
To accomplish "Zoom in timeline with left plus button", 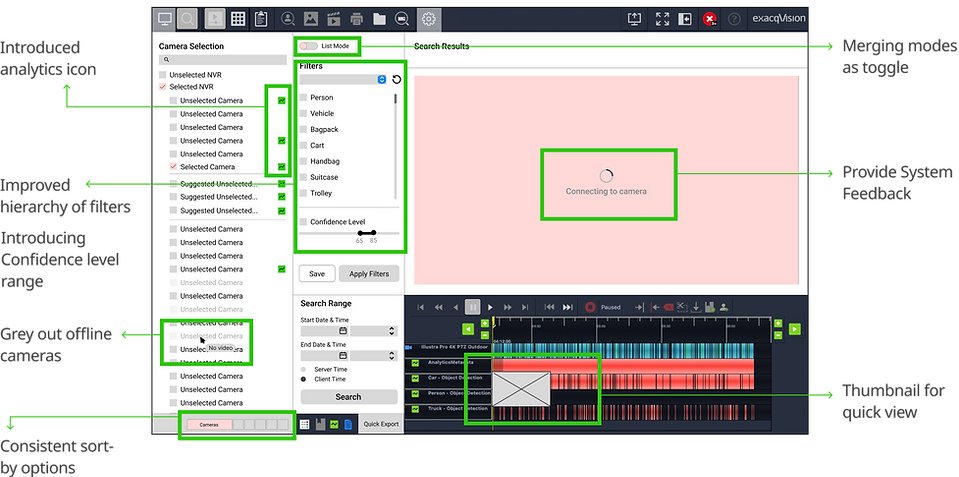I will 484,324.
